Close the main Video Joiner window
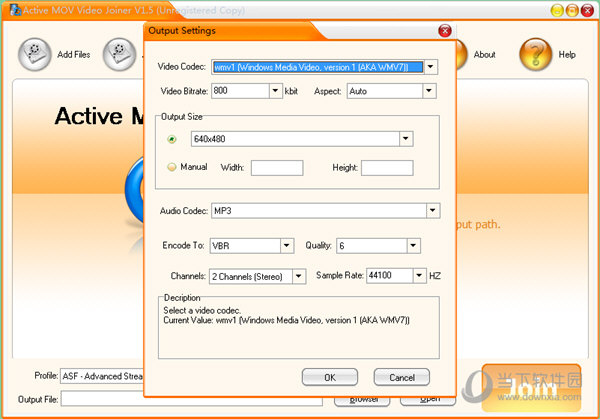The width and height of the screenshot is (600, 419). [587, 10]
